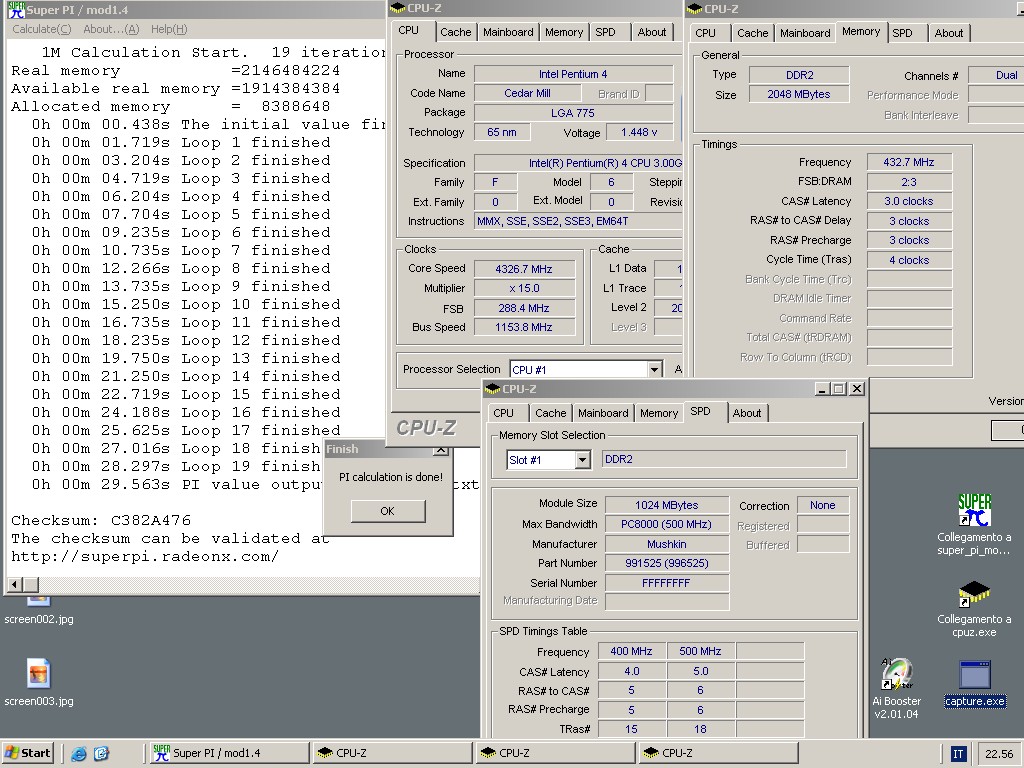
Task: Click the Multiplier value x 15.0
Action: pyautogui.click(x=524, y=289)
